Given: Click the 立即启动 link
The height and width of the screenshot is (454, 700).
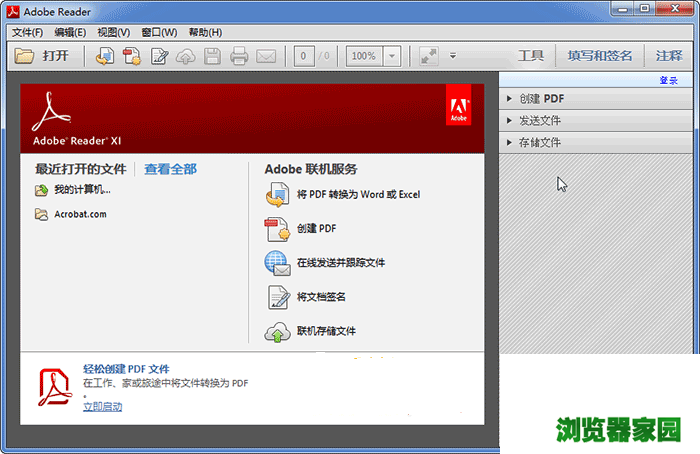Looking at the screenshot, I should pyautogui.click(x=103, y=407).
